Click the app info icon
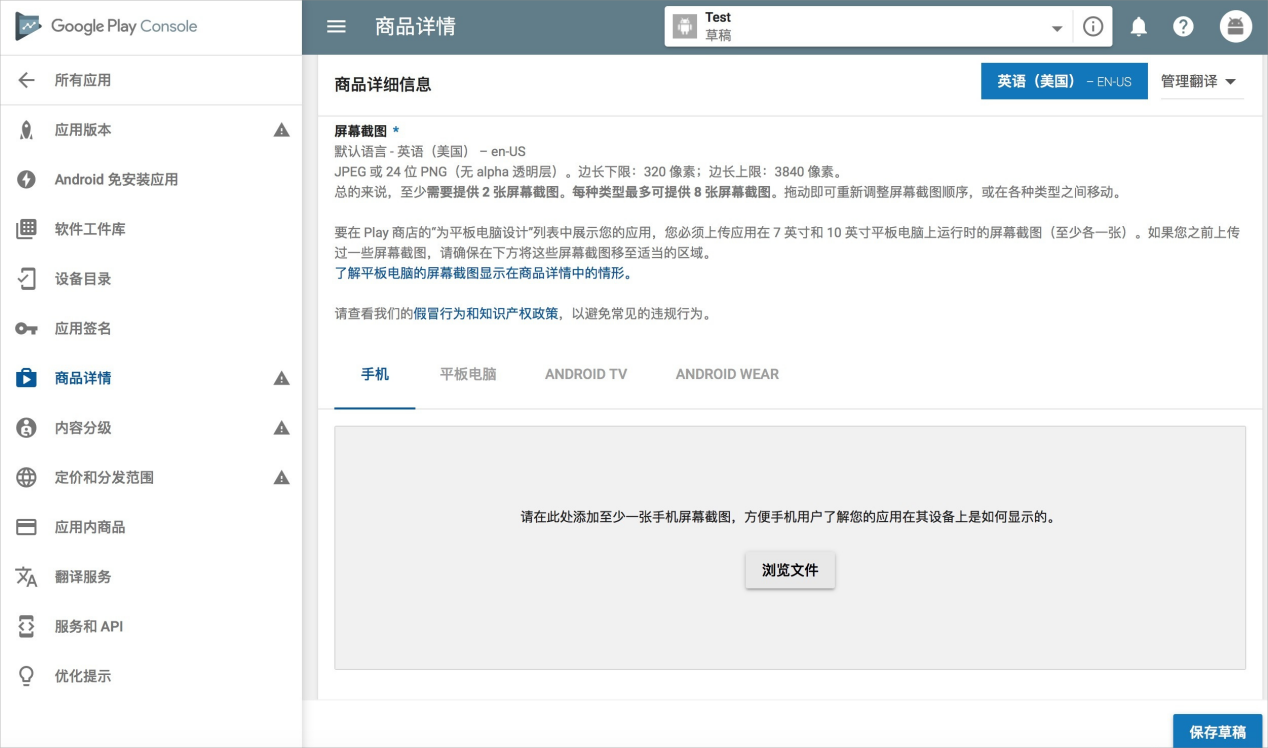The width and height of the screenshot is (1268, 748). click(1093, 27)
